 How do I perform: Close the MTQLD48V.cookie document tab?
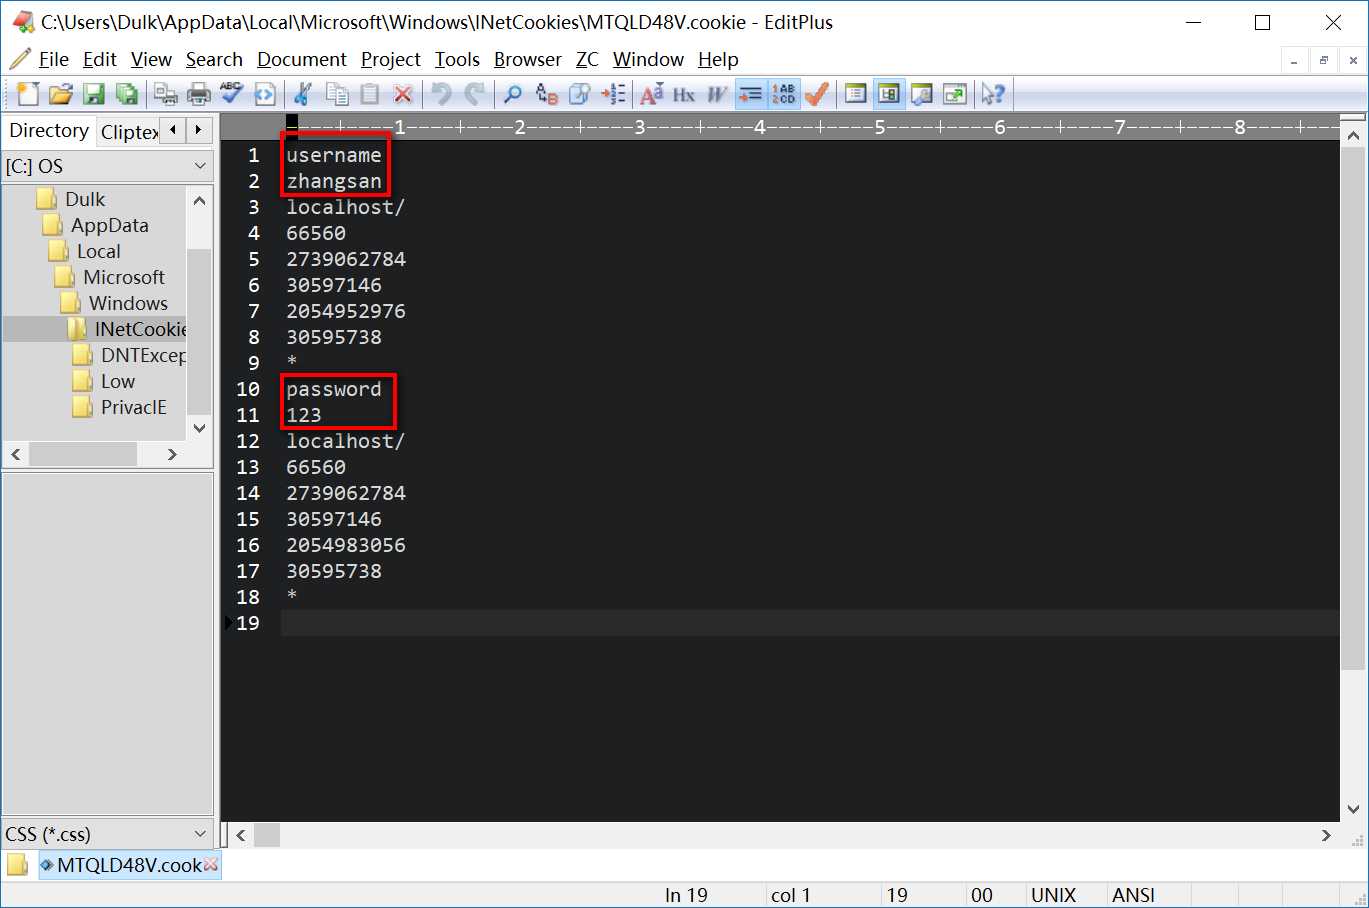click(211, 865)
